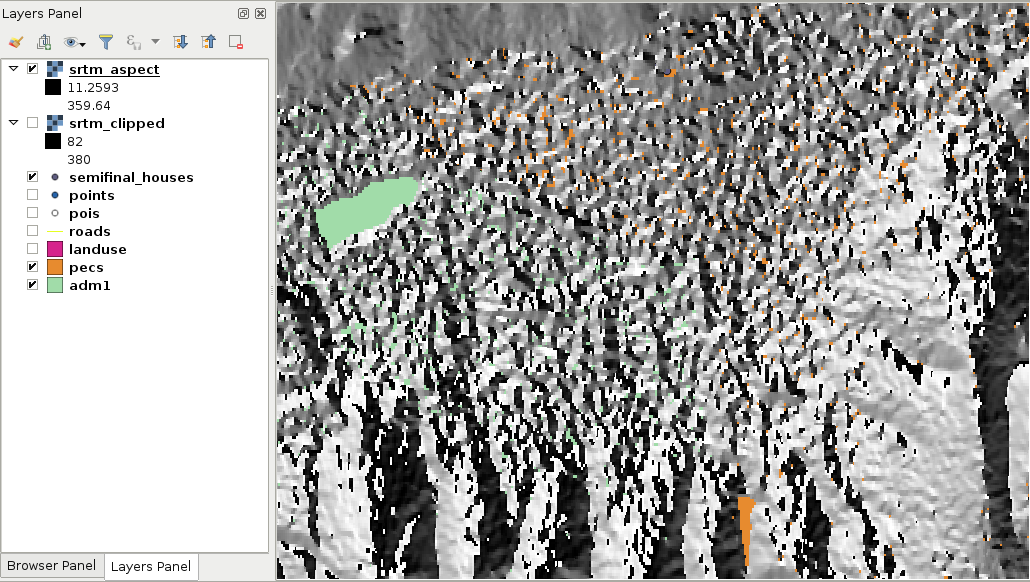Open the Manage Map Themes eye icon
The height and width of the screenshot is (582, 1030).
[74, 42]
